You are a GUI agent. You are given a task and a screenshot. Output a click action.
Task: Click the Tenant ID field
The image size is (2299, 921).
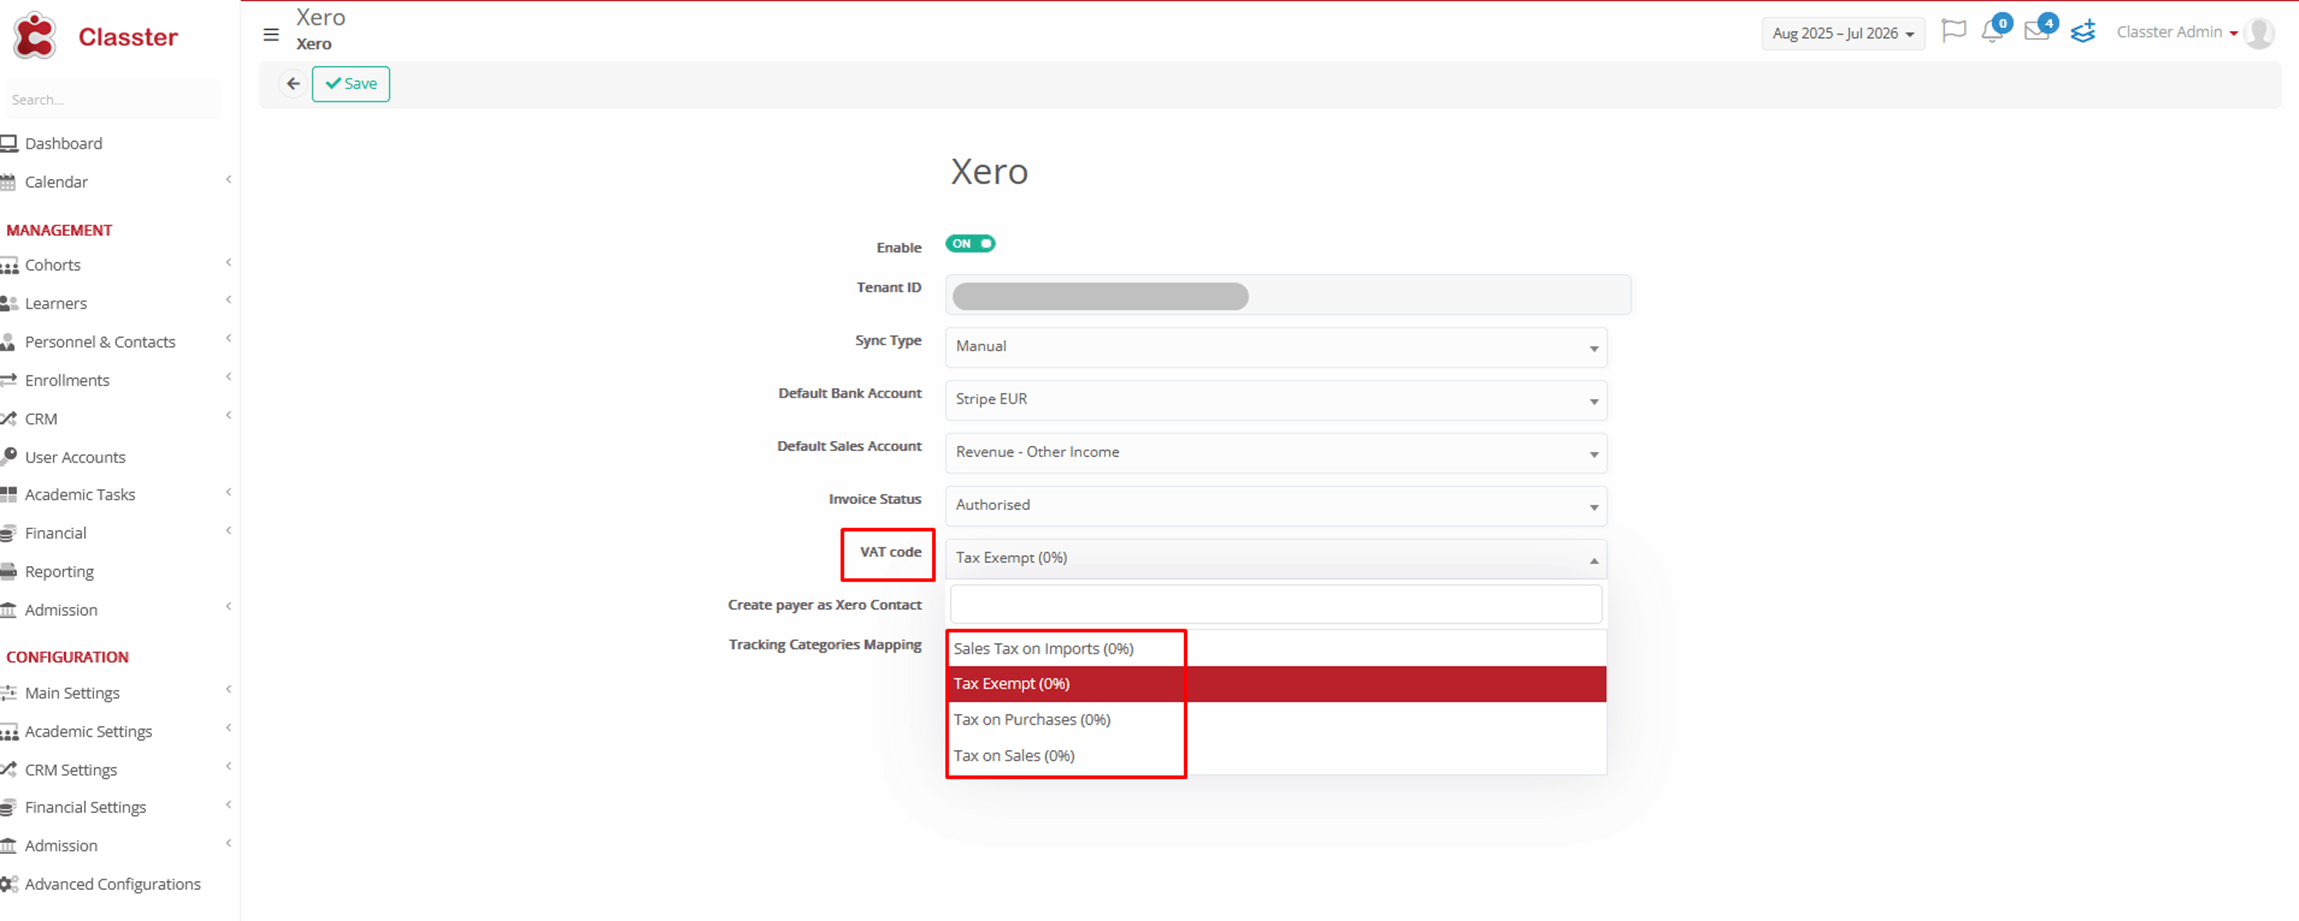point(1288,295)
